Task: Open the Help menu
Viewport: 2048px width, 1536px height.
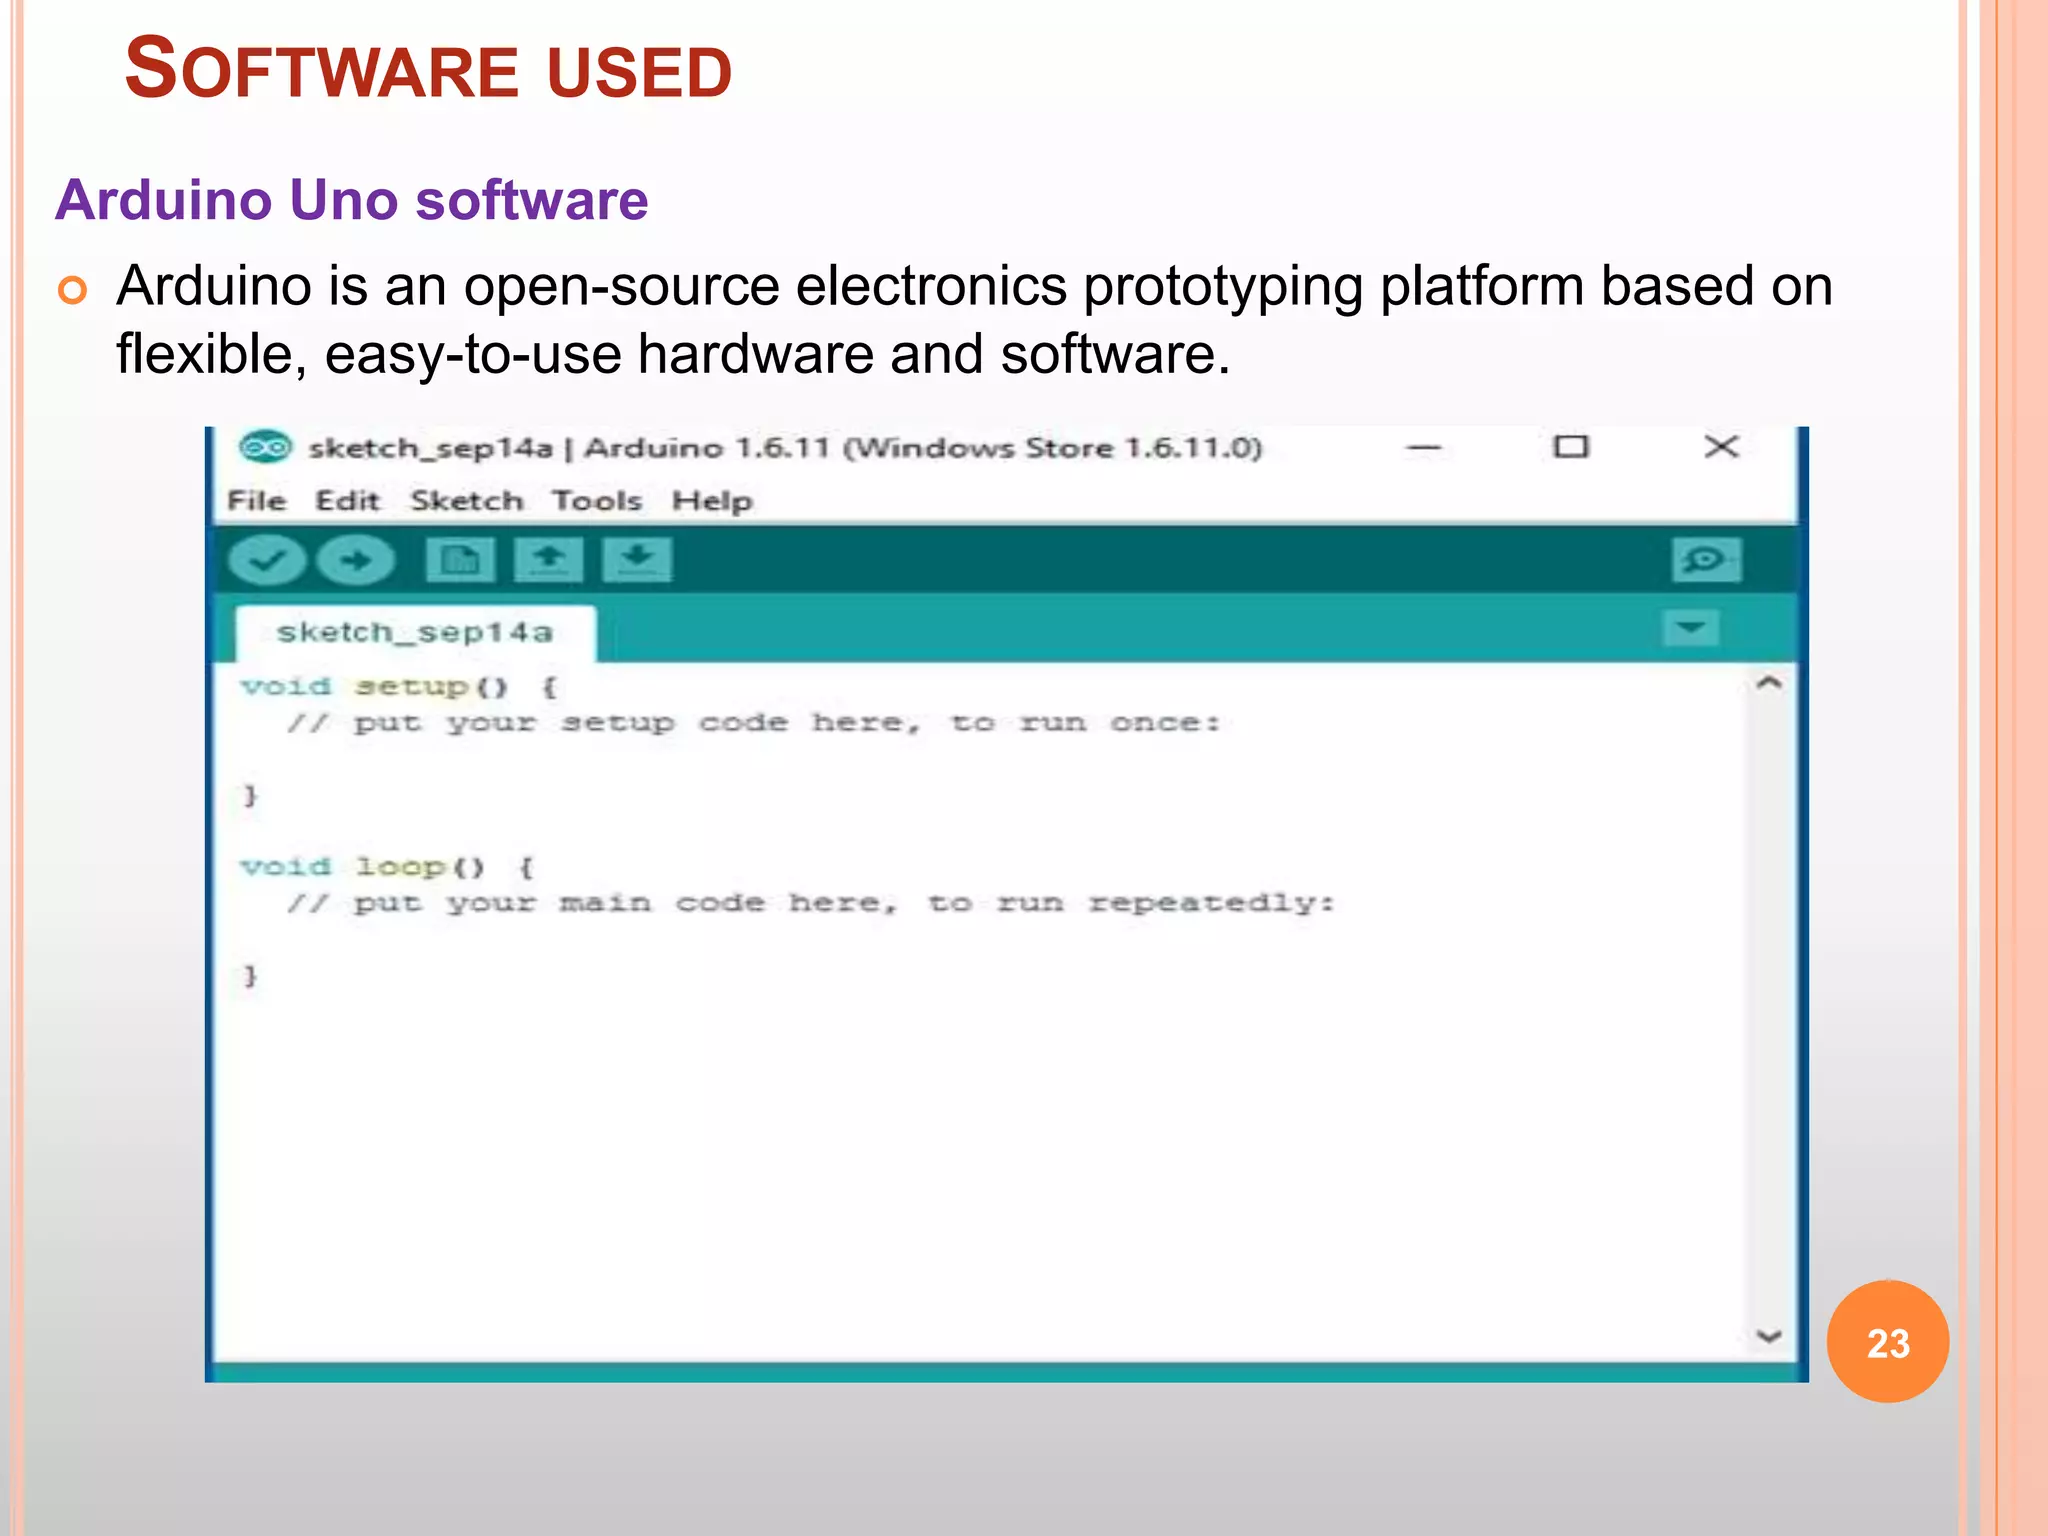Action: pos(712,501)
